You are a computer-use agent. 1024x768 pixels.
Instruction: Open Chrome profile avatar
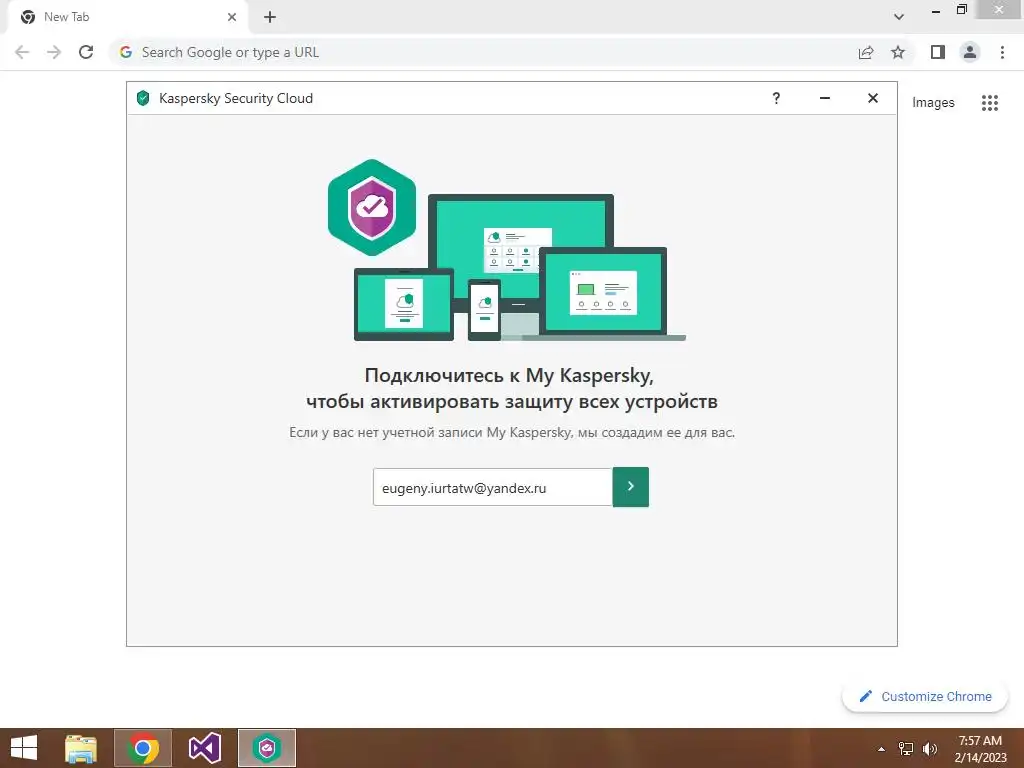click(x=970, y=52)
